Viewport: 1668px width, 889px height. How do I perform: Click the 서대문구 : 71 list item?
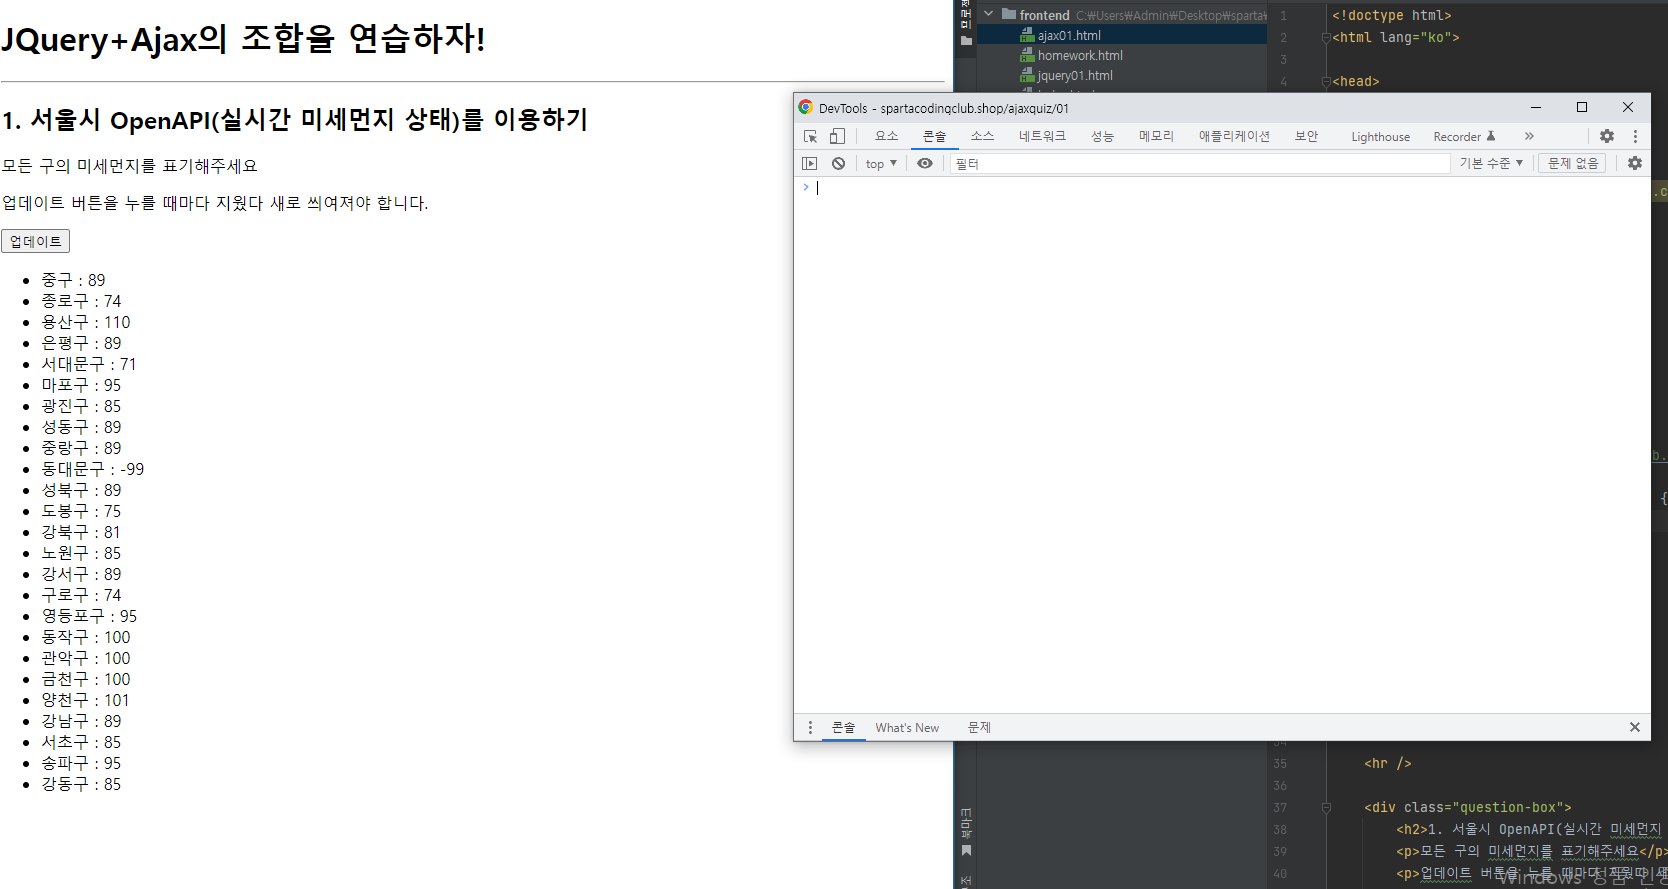click(89, 364)
